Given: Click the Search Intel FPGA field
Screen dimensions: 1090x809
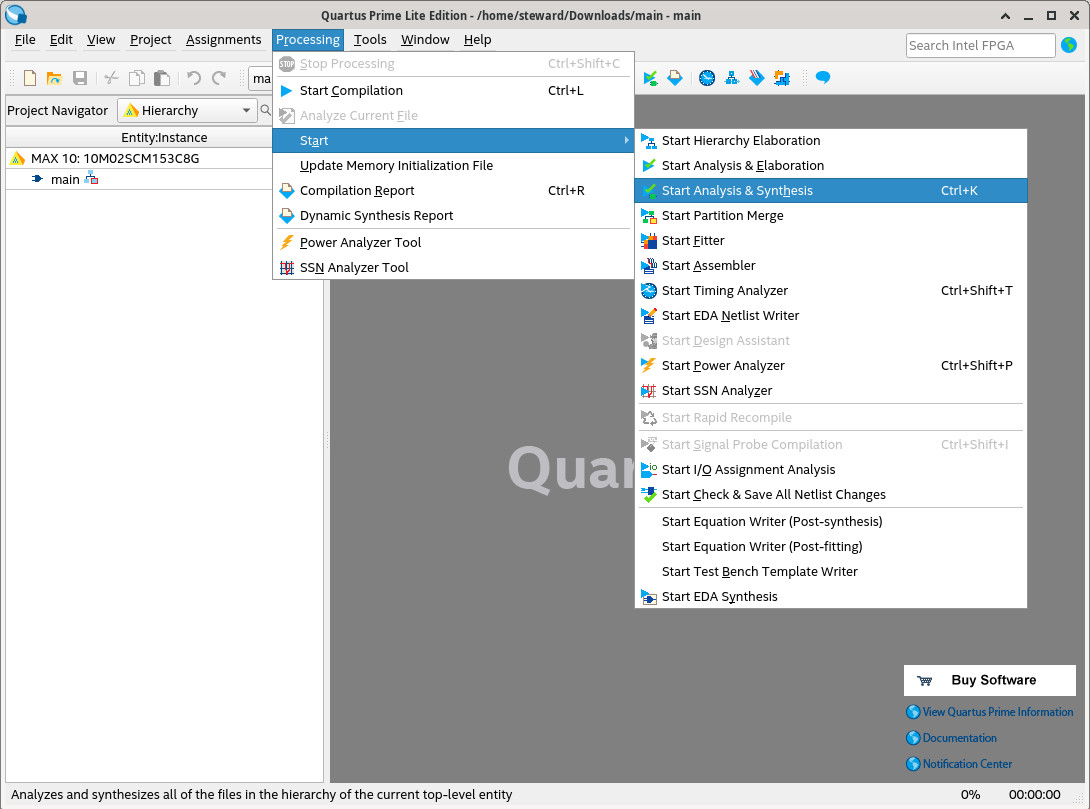Looking at the screenshot, I should point(980,45).
